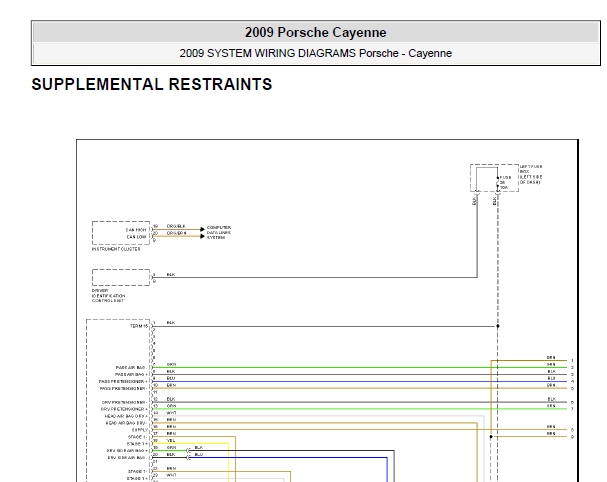Viewport: 607px width, 482px height.
Task: Click the 'ORG/BLK' wire color label
Action: pyautogui.click(x=176, y=226)
